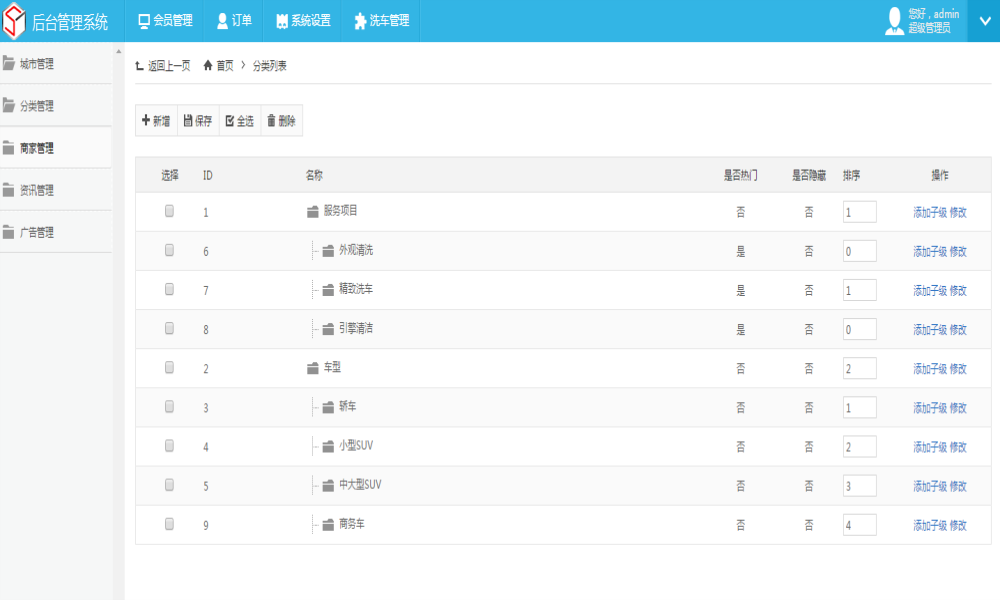Click the sidebar scroll up arrow
1000x600 pixels.
[x=119, y=51]
